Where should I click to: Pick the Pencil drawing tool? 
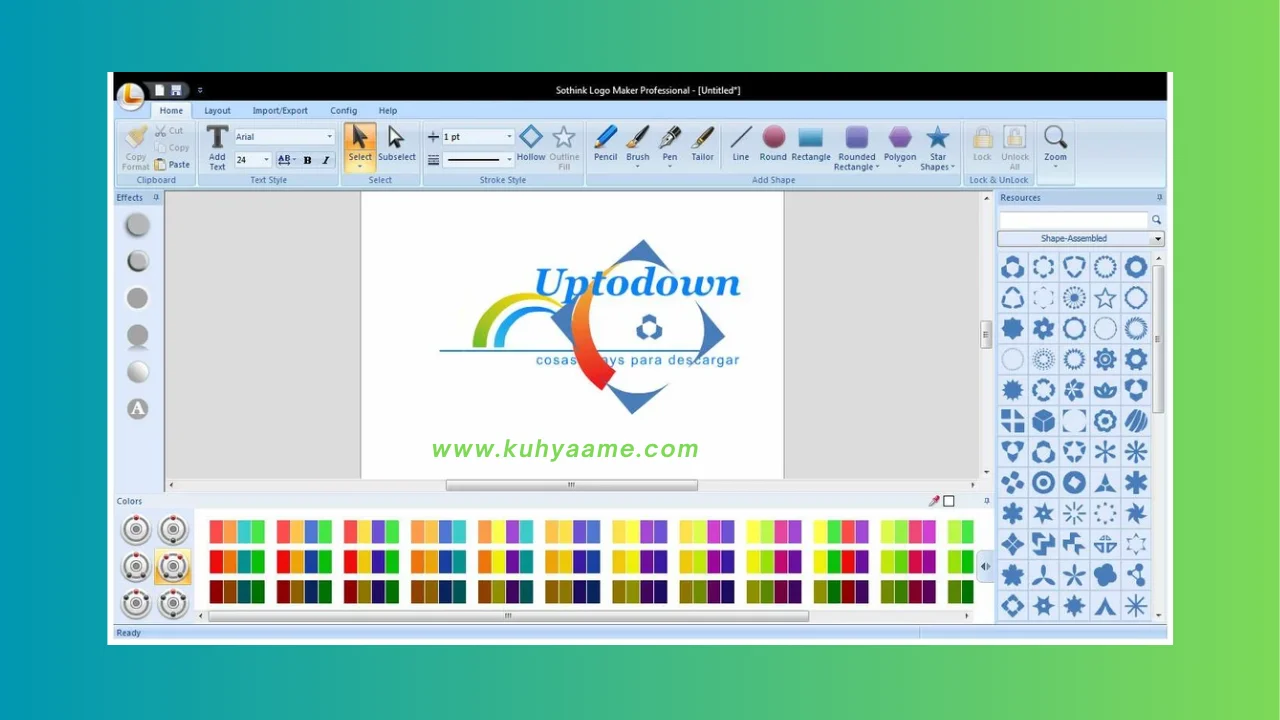pos(605,144)
